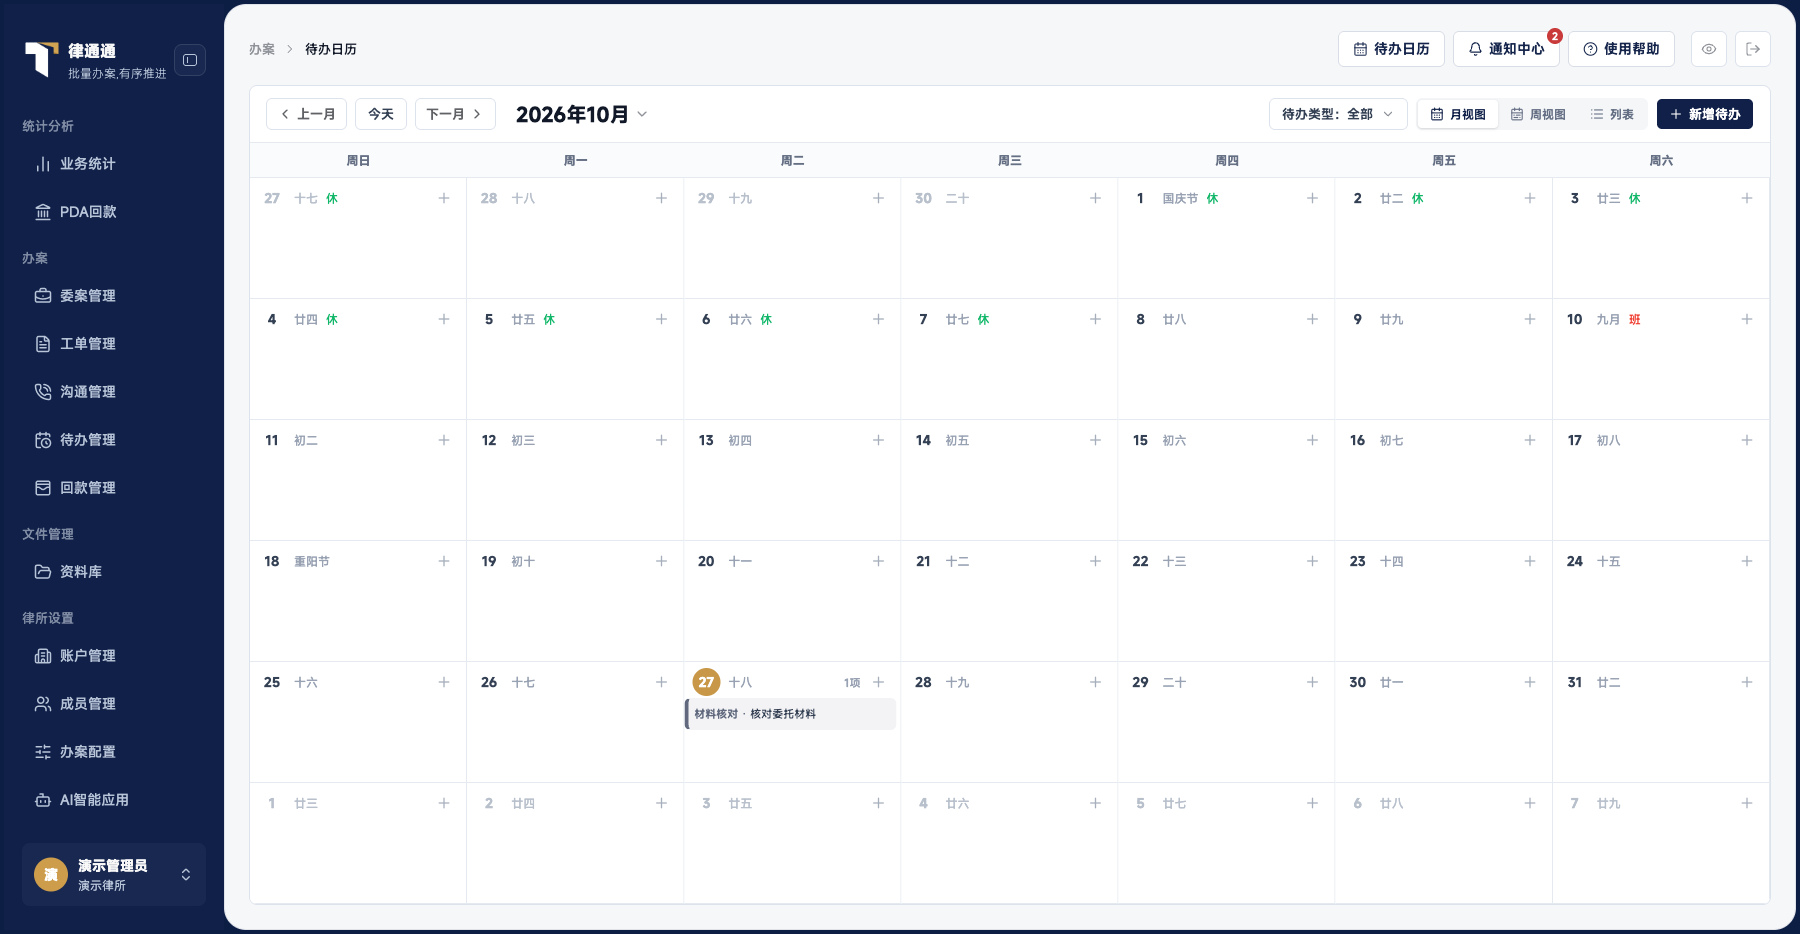Add a todo on October 1 国庆节

[x=1312, y=198]
